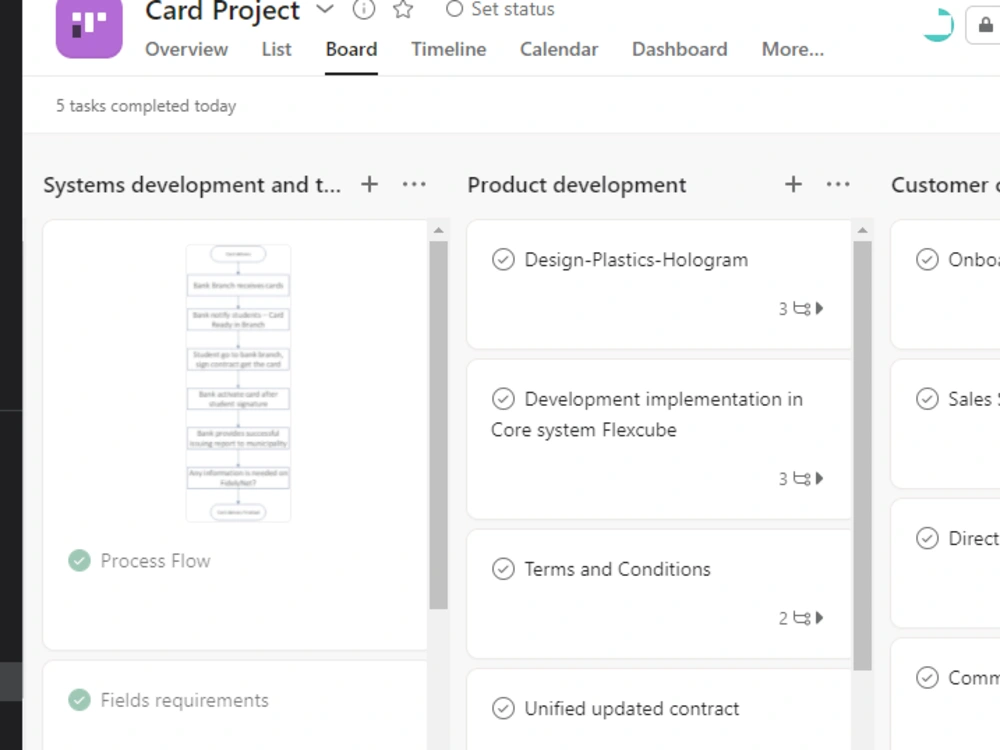Toggle completion of Terms and Conditions
This screenshot has height=750, width=1000.
(503, 569)
